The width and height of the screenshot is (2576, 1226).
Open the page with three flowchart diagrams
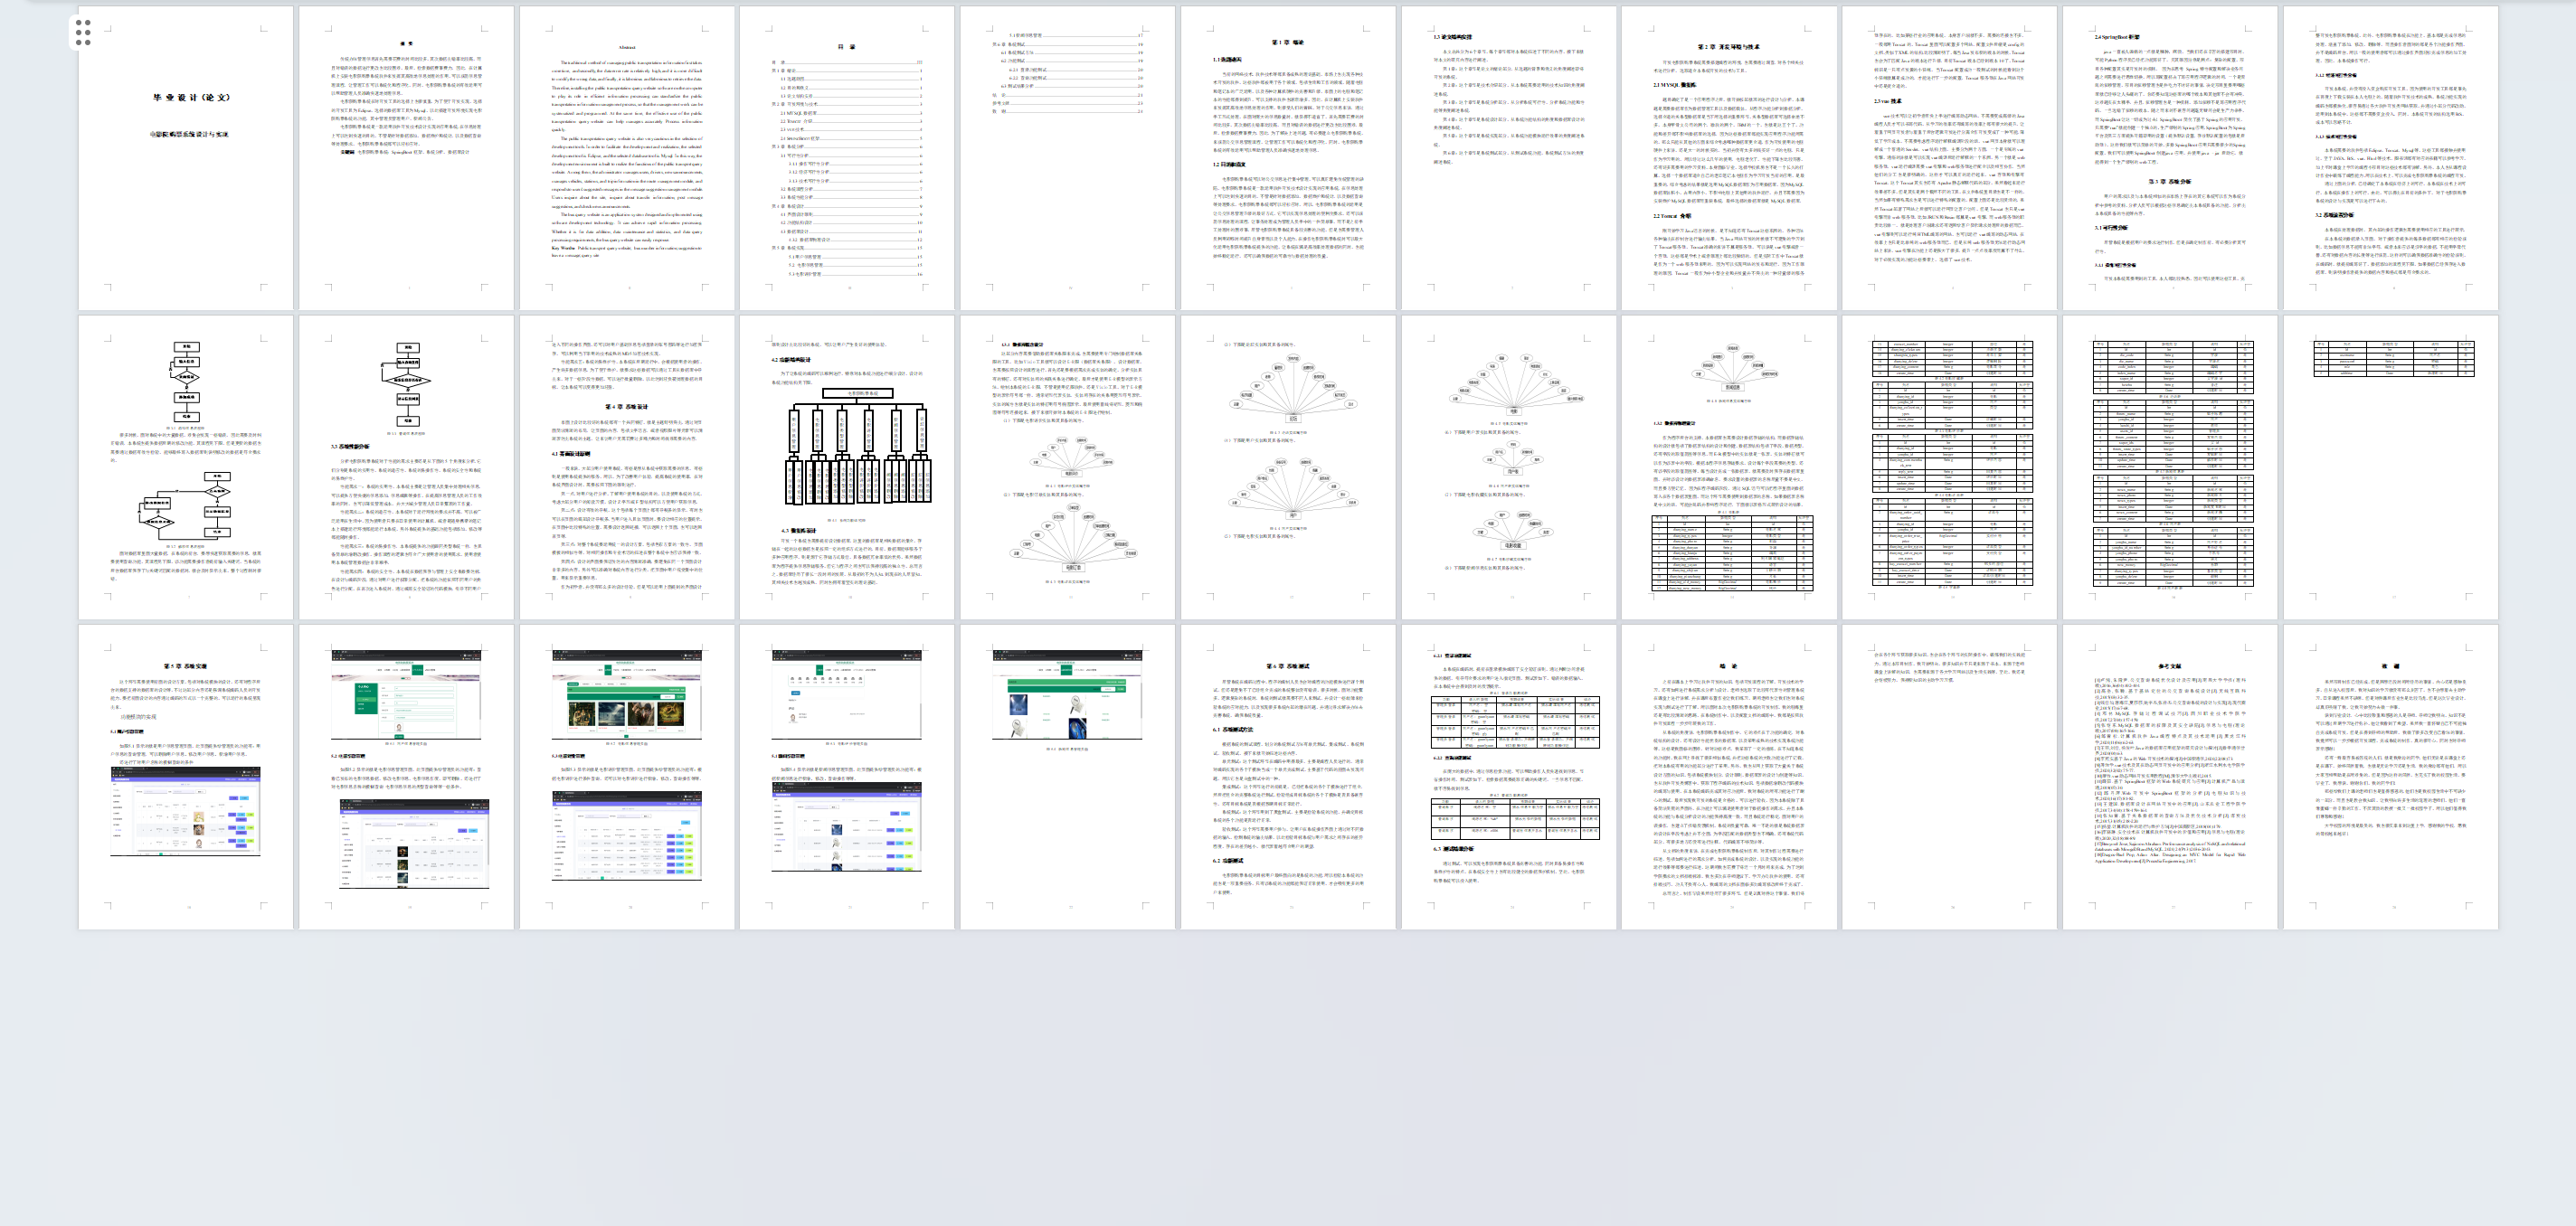(186, 467)
